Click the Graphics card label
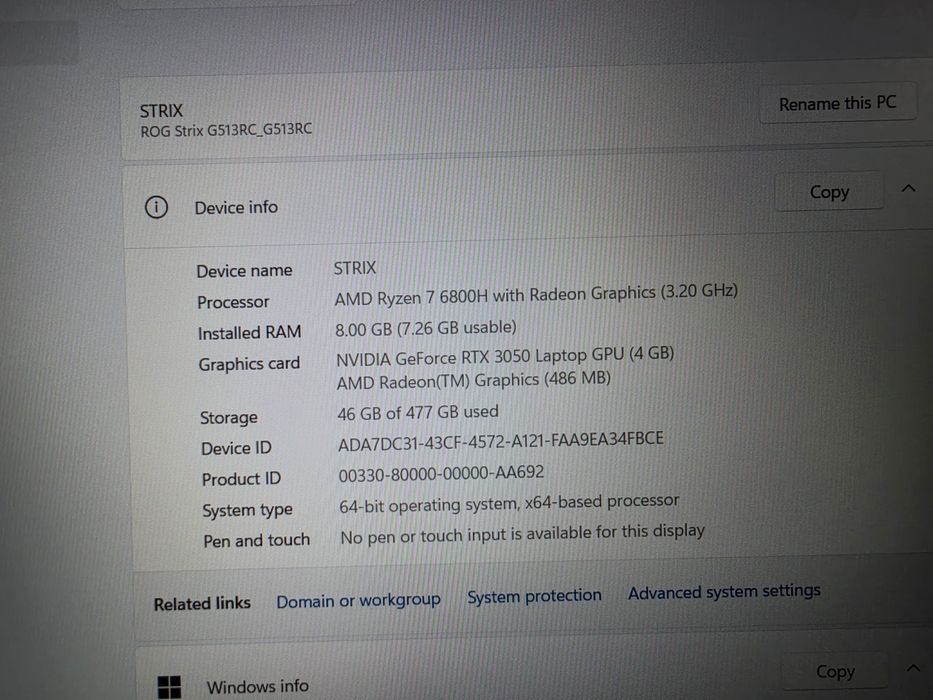Image resolution: width=933 pixels, height=700 pixels. coord(249,364)
